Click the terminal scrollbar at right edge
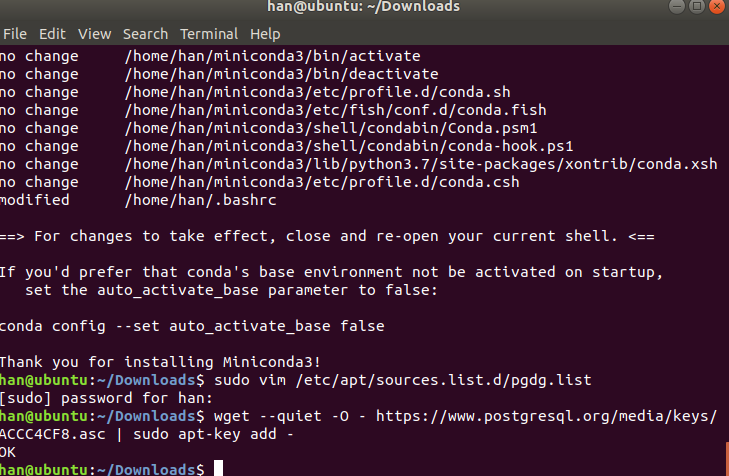 coord(727,458)
